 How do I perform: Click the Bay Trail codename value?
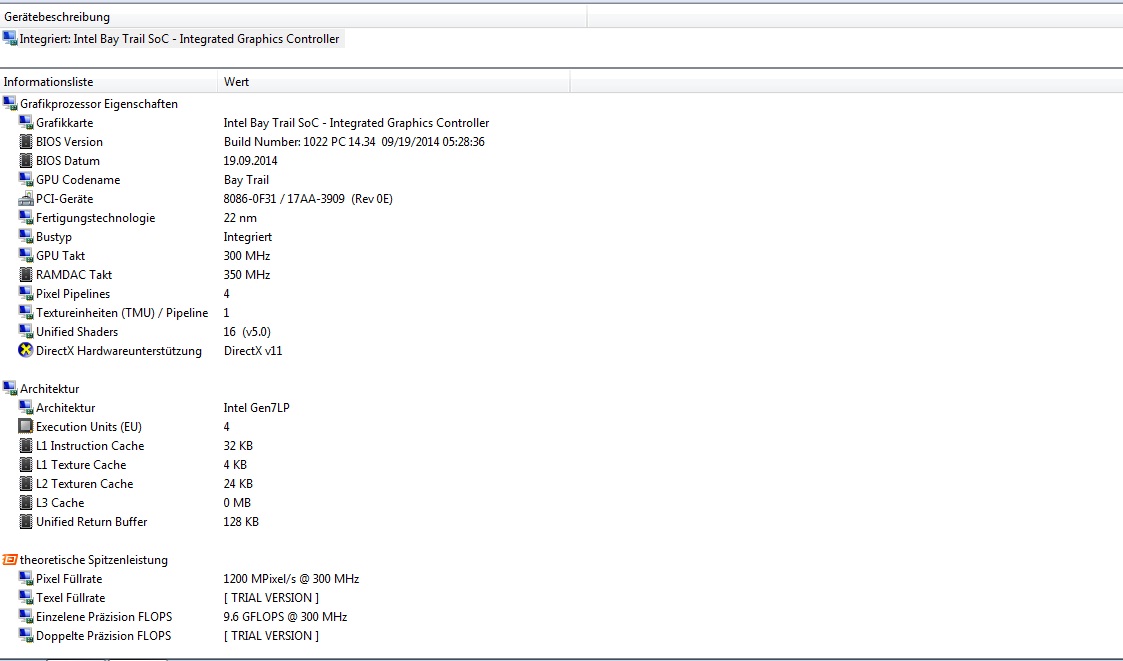(x=246, y=180)
